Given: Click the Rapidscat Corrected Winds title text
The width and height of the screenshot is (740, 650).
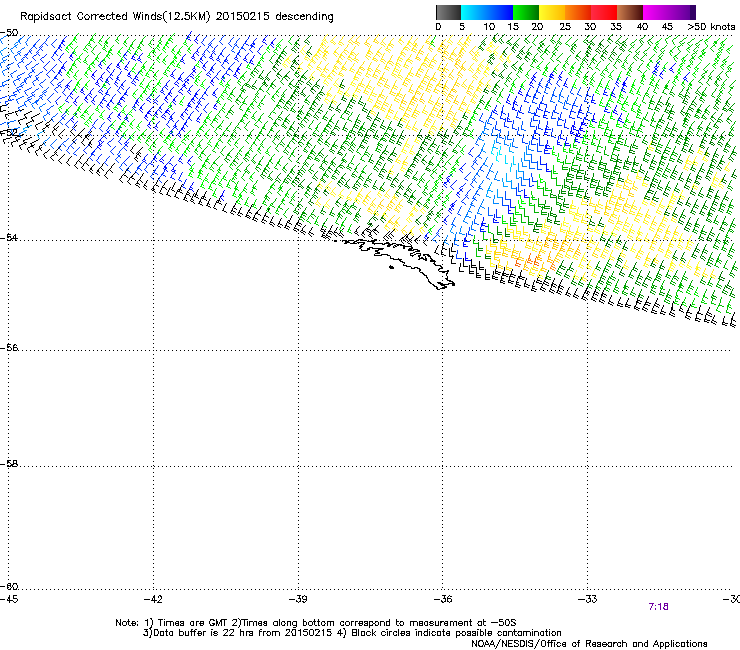Looking at the screenshot, I should (x=177, y=17).
